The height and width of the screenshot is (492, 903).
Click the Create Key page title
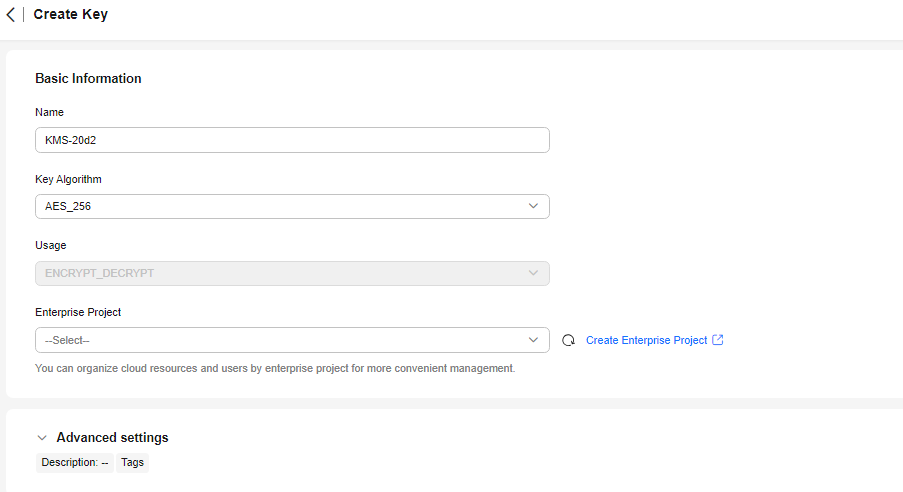pos(70,14)
